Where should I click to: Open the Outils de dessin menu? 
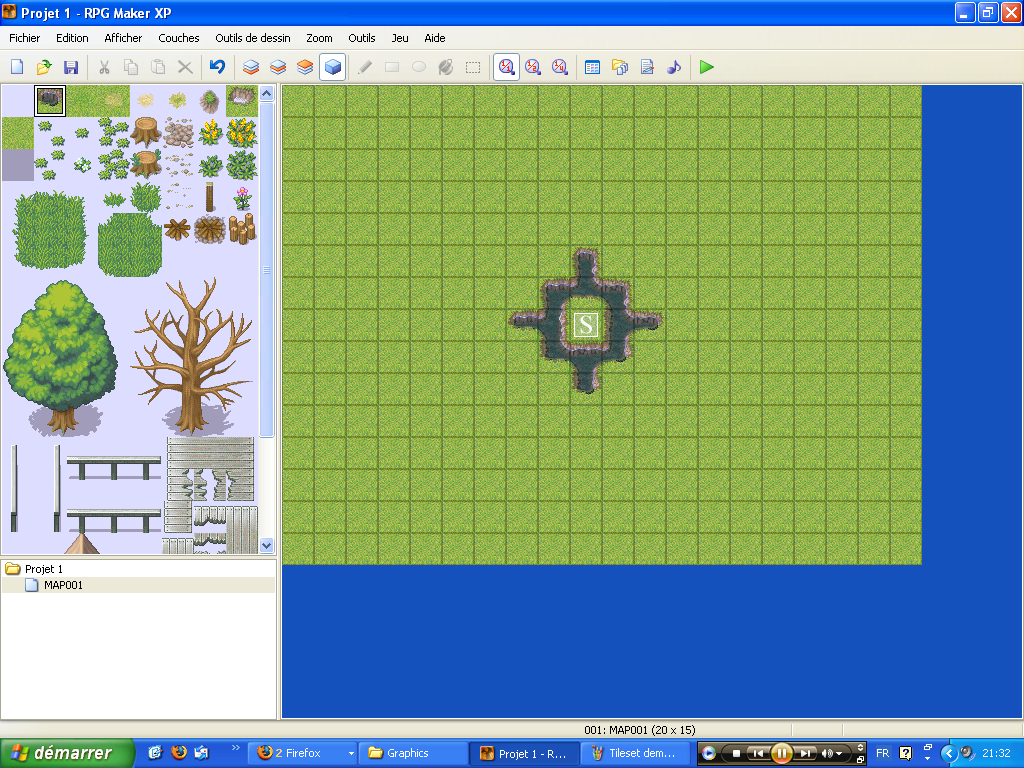point(253,38)
